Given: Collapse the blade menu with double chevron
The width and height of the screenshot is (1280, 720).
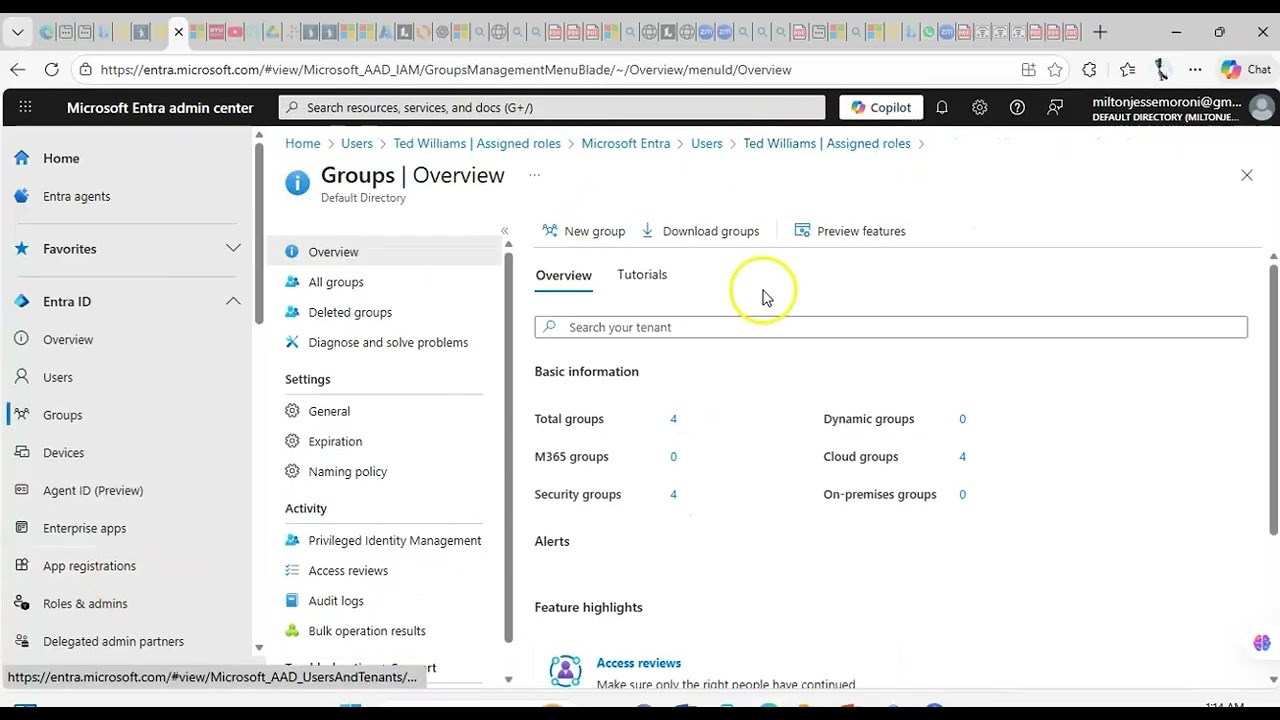Looking at the screenshot, I should tap(505, 231).
